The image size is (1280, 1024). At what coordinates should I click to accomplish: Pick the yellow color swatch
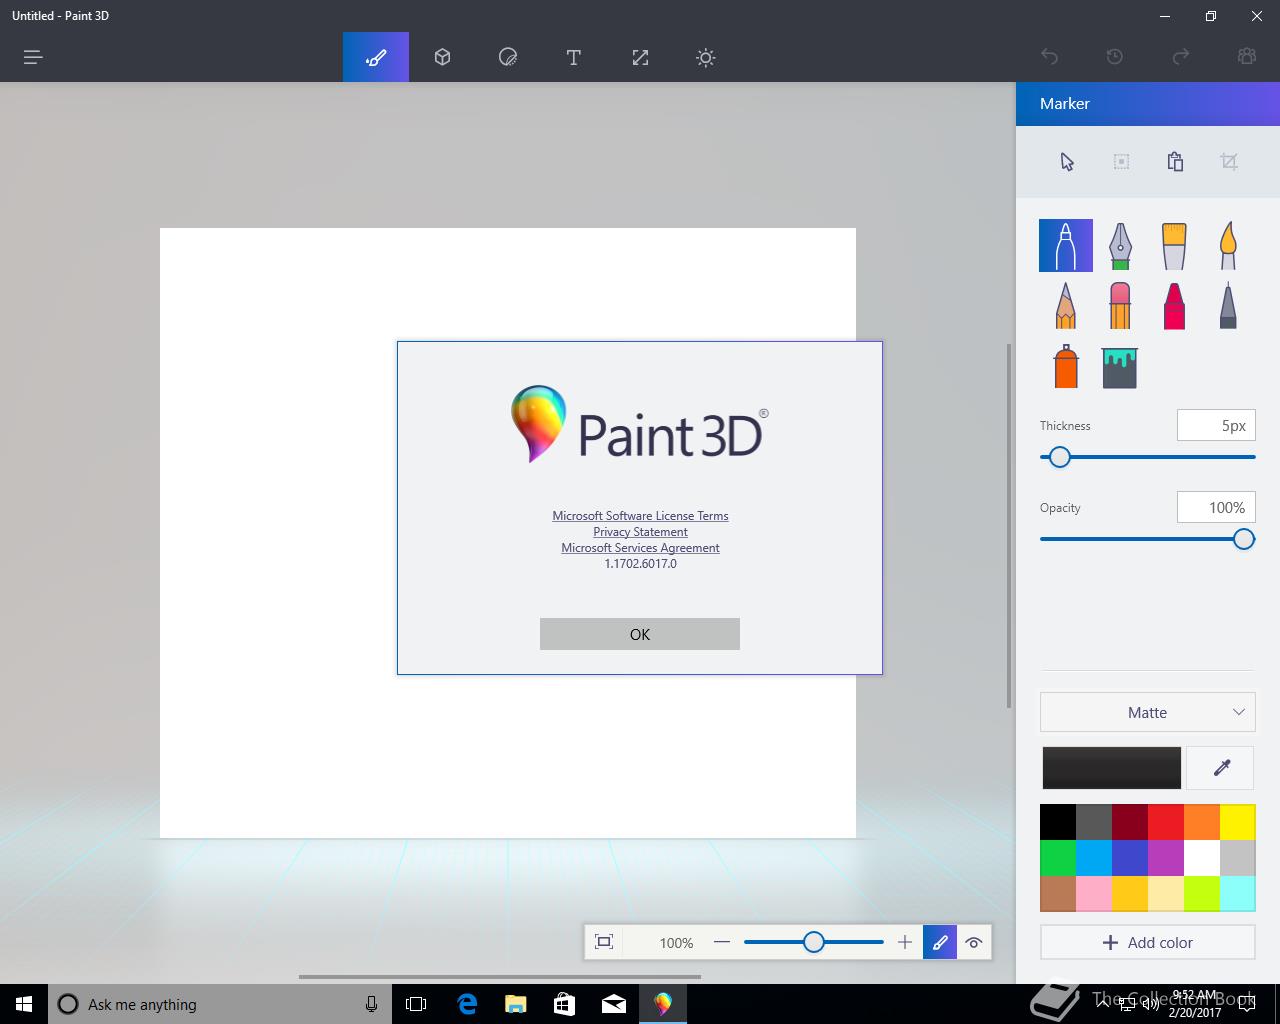click(x=1238, y=822)
